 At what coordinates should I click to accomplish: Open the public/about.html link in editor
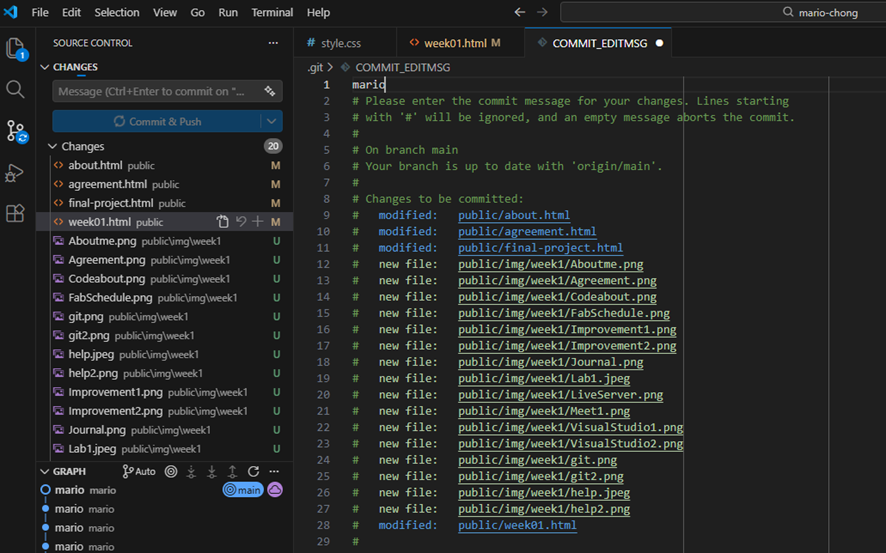pos(514,215)
